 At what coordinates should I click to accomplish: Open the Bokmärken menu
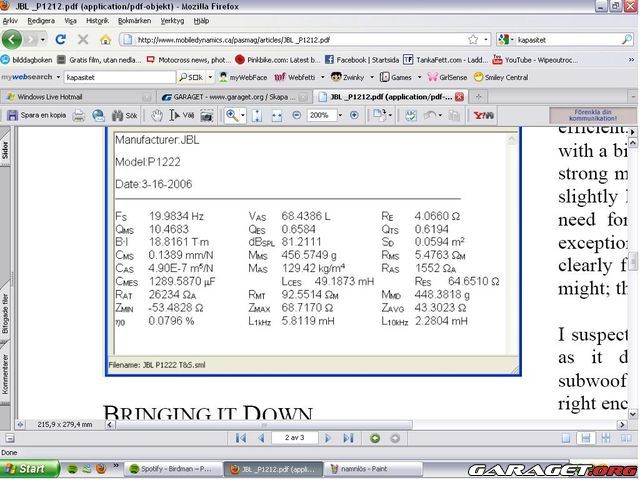[x=134, y=21]
